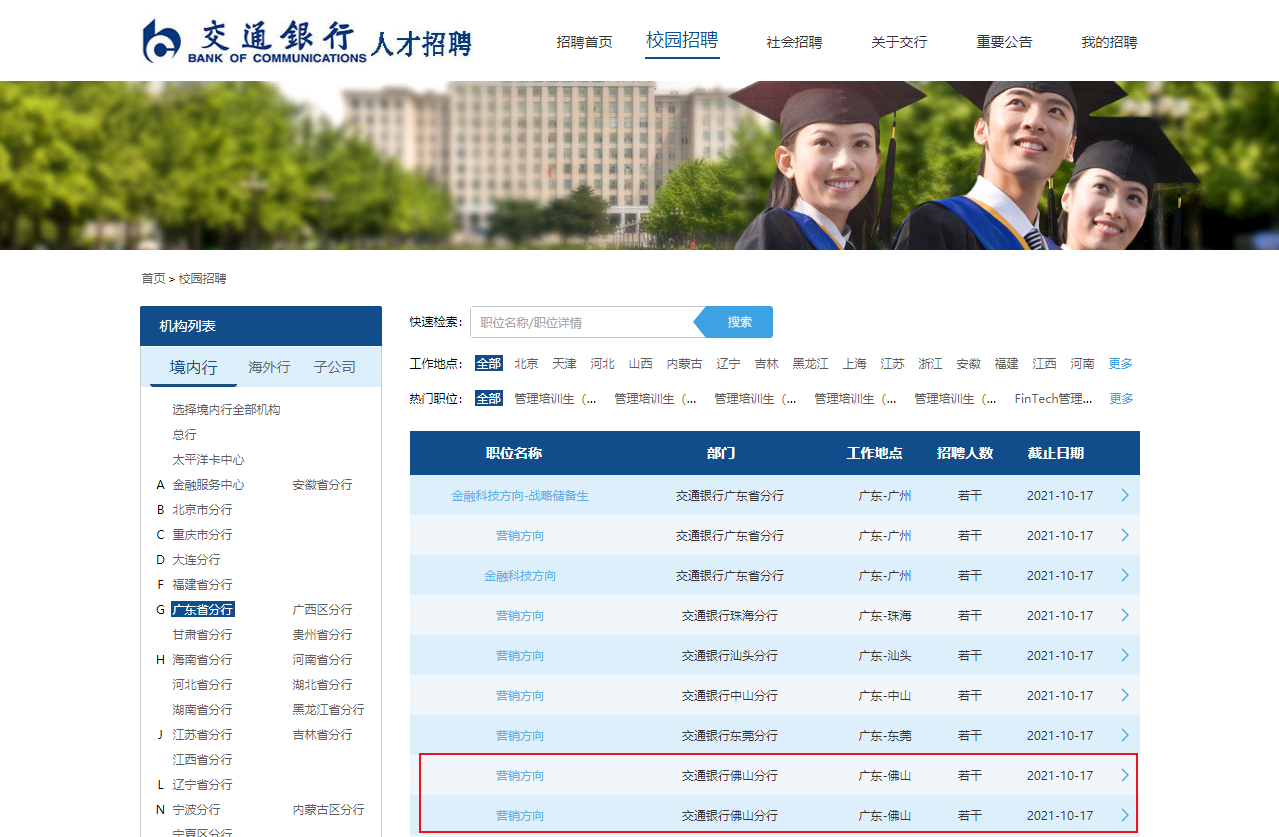The height and width of the screenshot is (837, 1279).
Task: Select 总行 in institution list
Action: click(184, 434)
